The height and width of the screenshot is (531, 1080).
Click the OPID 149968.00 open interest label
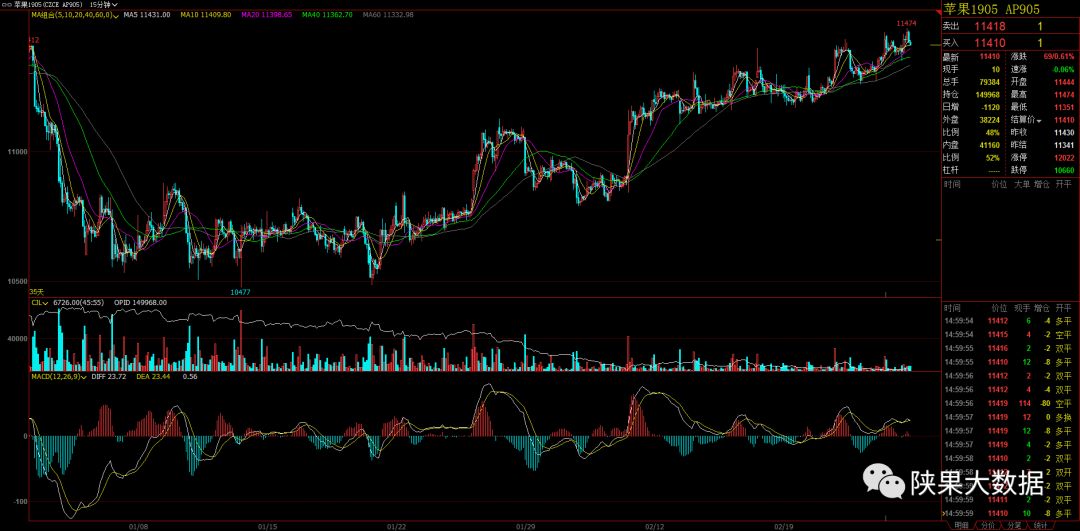[141, 302]
